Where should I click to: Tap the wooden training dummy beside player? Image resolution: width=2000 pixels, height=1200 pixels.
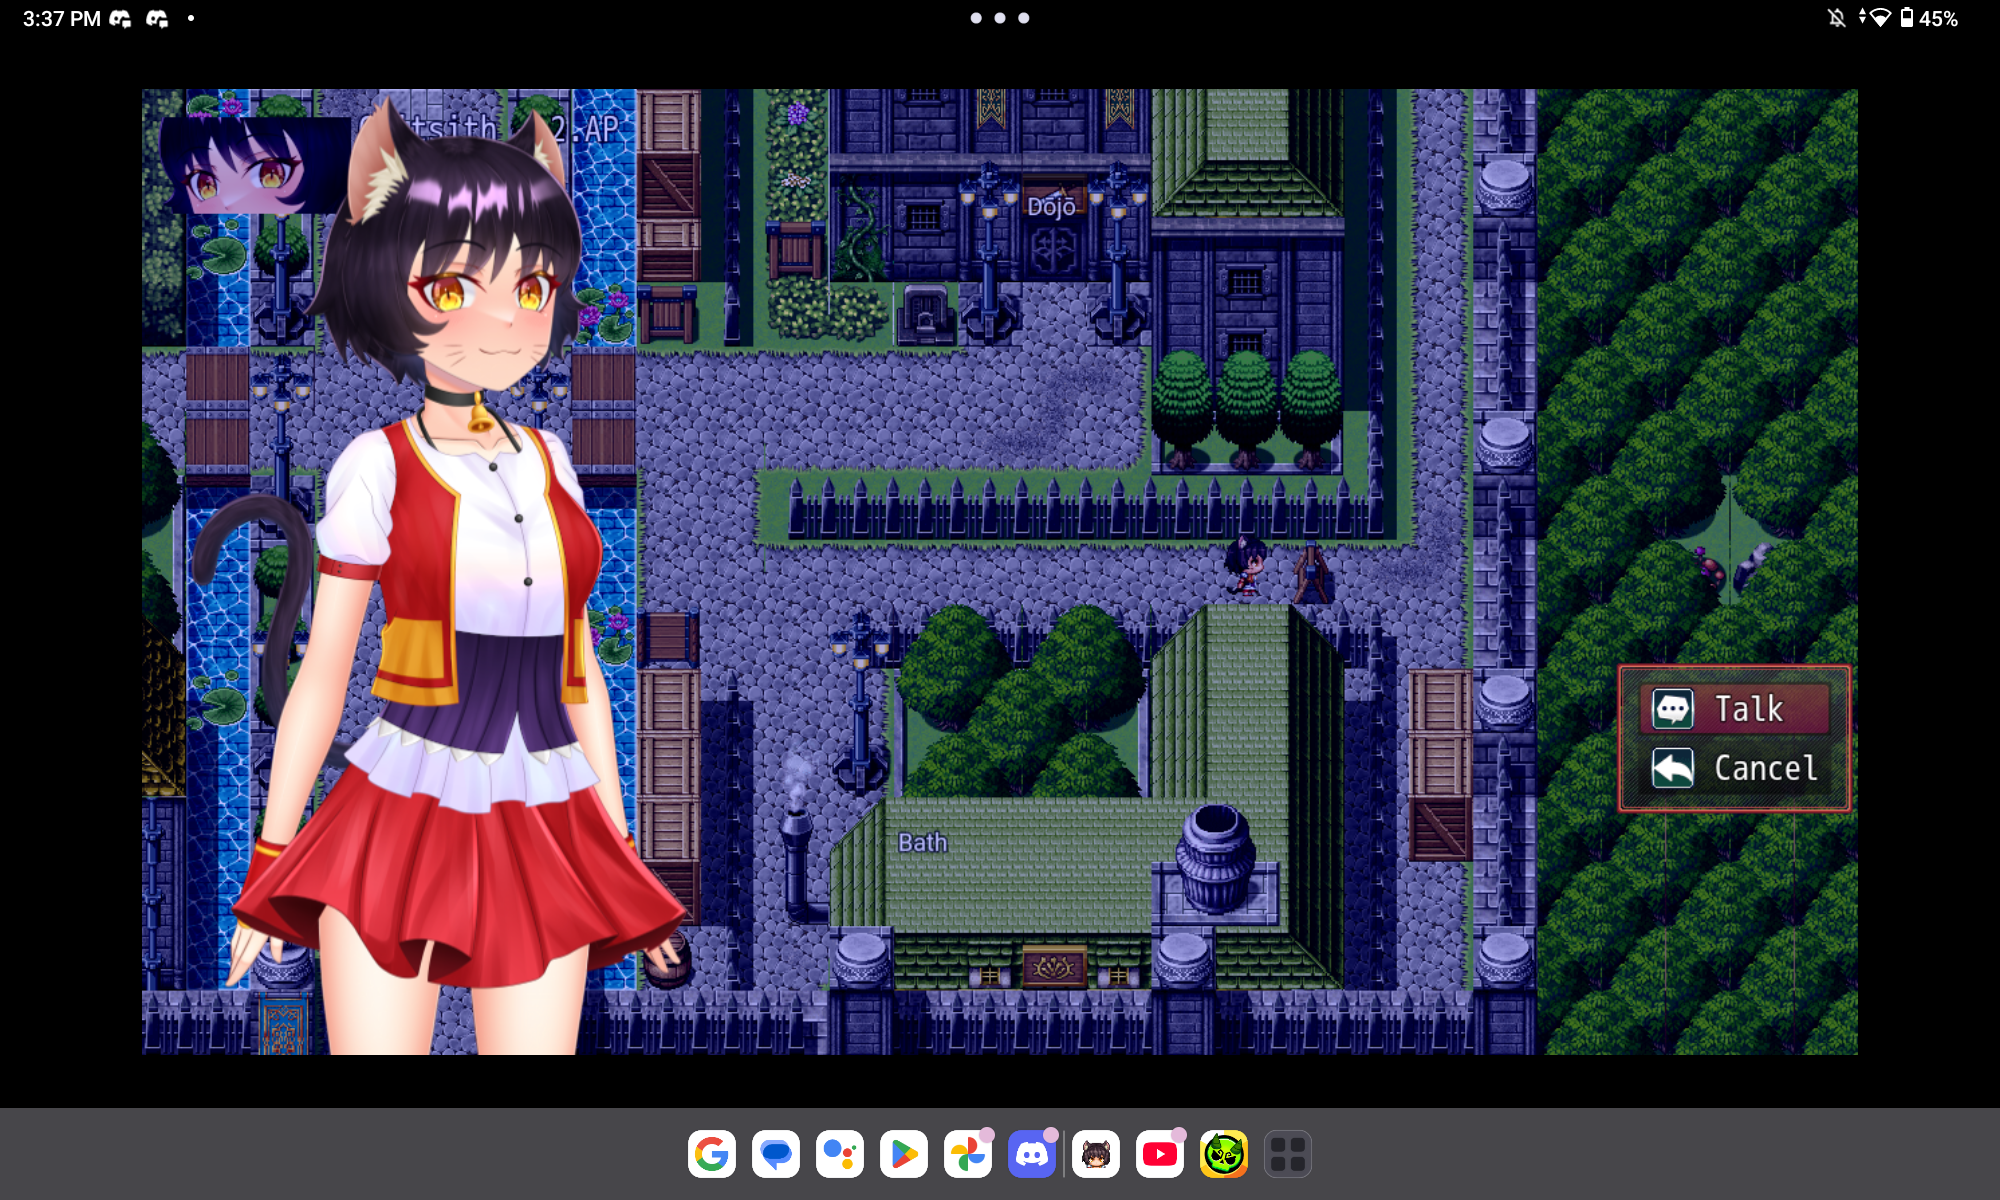pos(1311,573)
